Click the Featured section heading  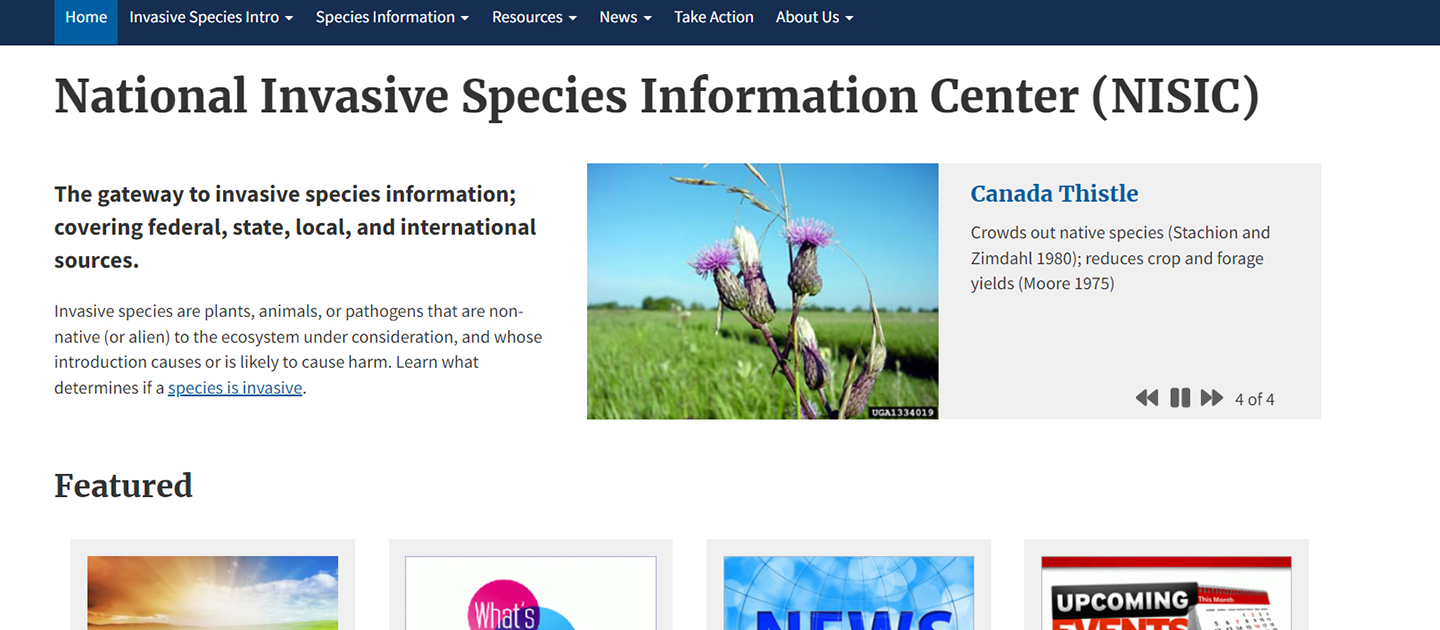[x=123, y=486]
